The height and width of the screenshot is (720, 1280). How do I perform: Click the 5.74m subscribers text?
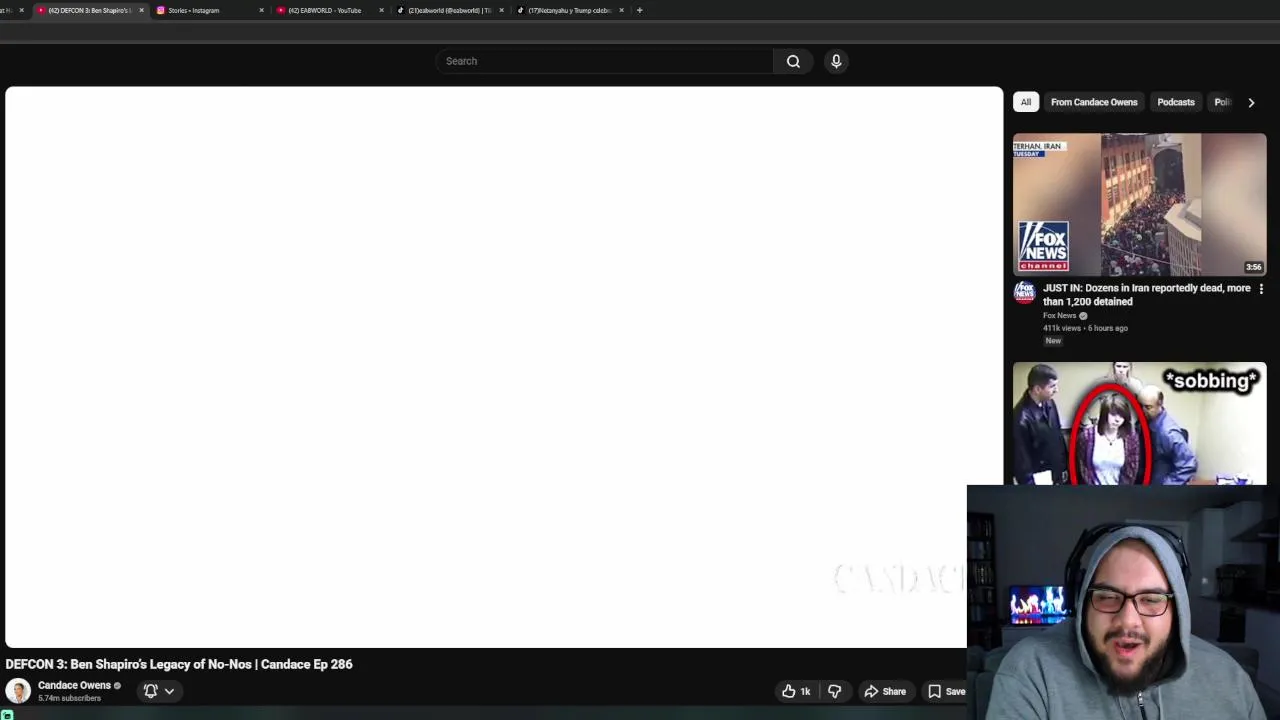point(69,698)
